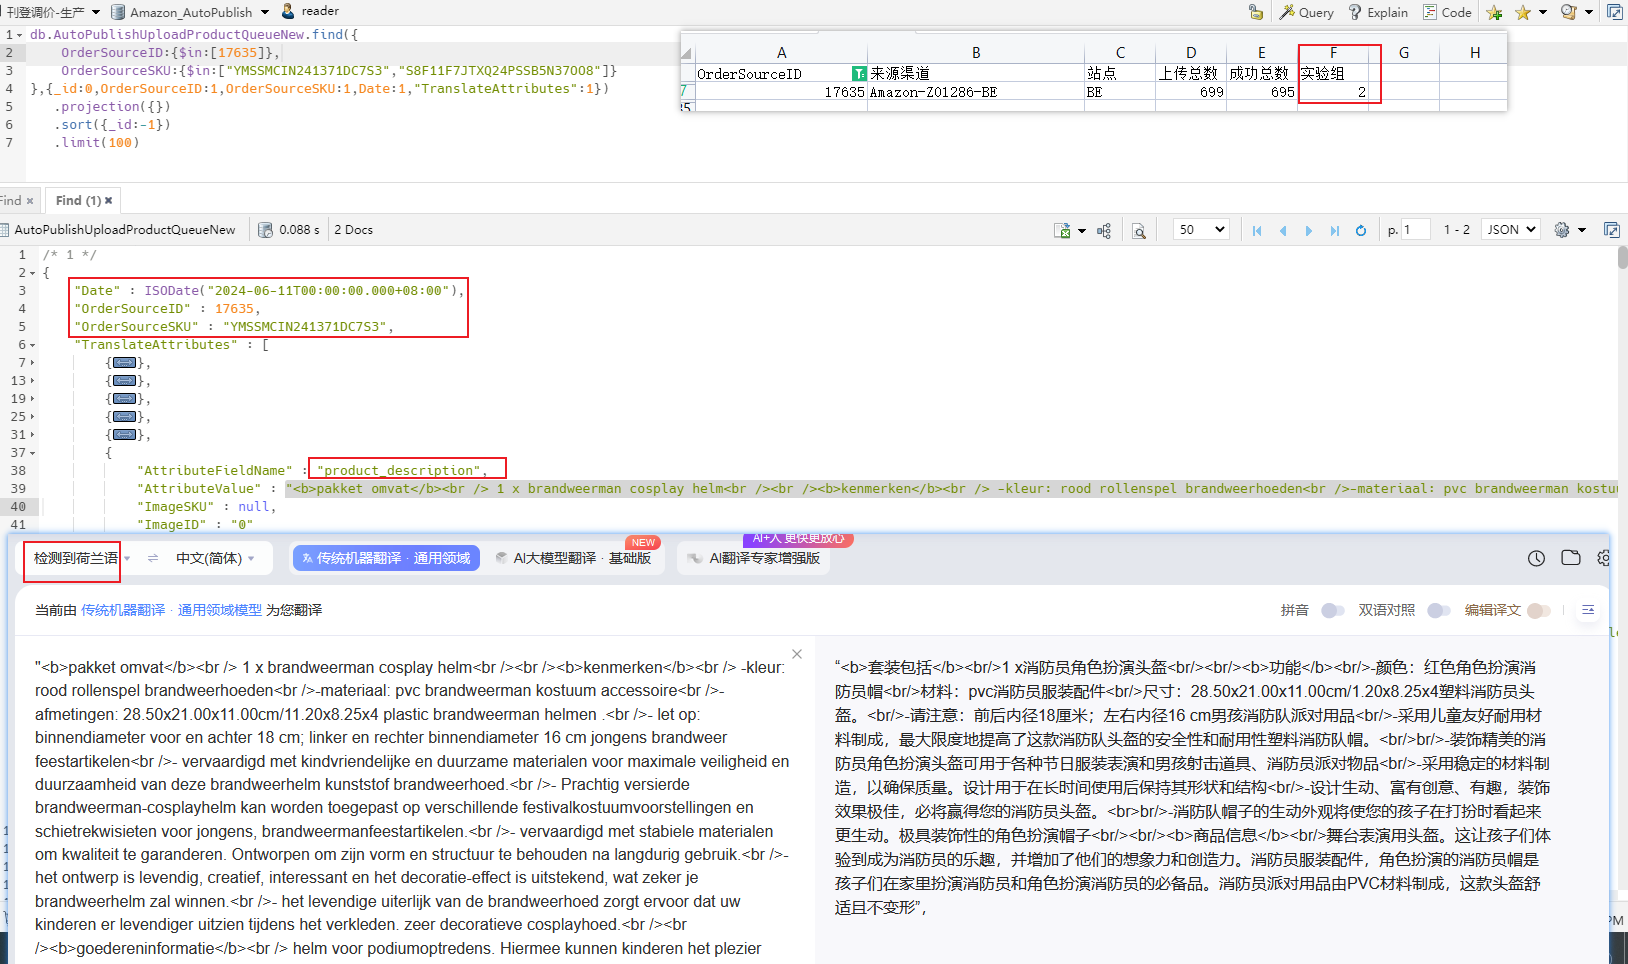Collapse the TranslateAttributes array at line 6
1628x964 pixels.
(x=32, y=345)
